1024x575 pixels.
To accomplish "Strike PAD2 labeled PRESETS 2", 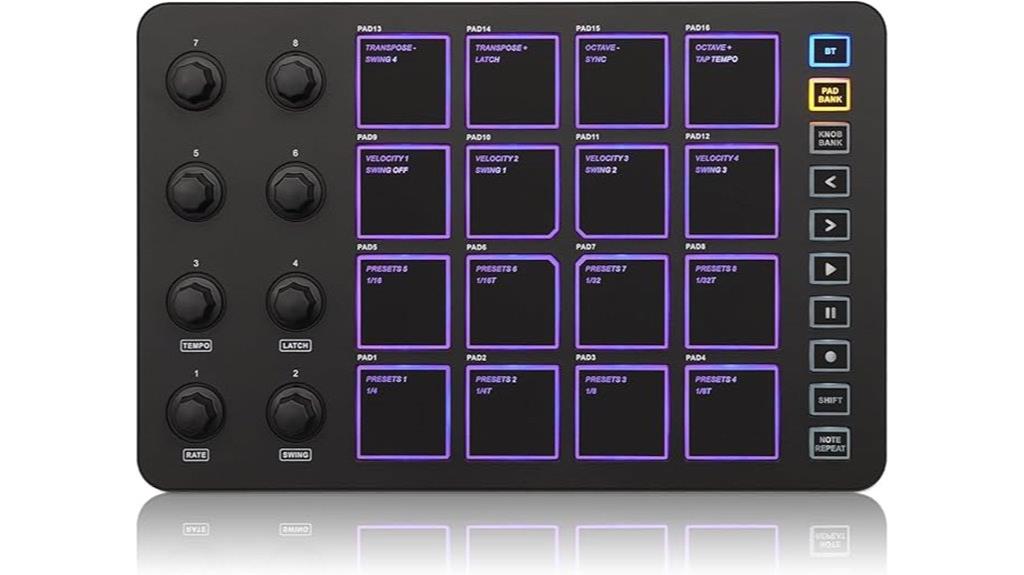I will point(513,412).
